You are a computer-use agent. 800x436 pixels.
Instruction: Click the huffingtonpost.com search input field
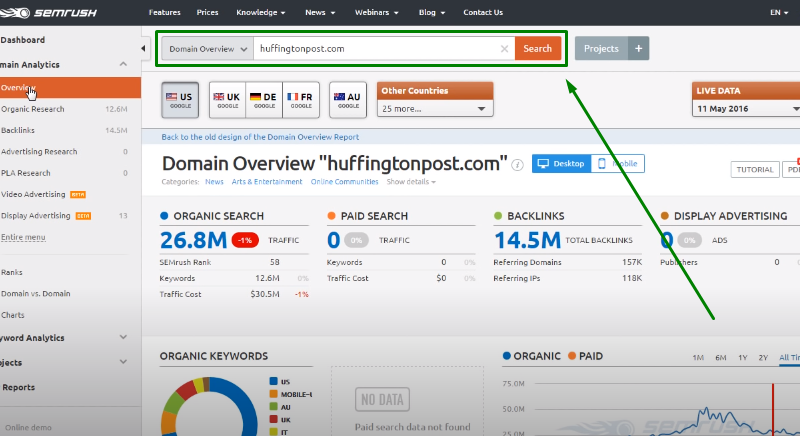(375, 49)
